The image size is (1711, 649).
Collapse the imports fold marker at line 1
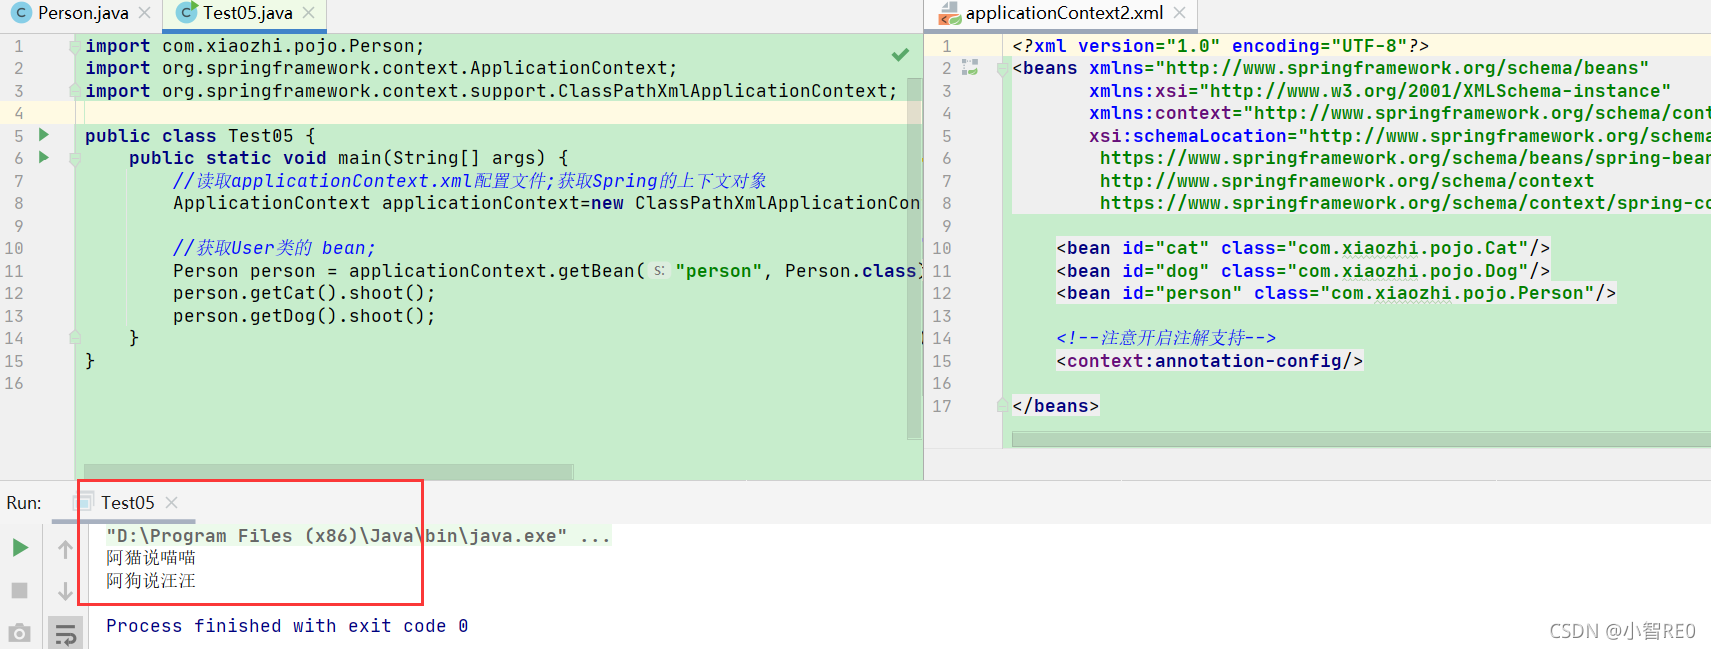click(75, 46)
